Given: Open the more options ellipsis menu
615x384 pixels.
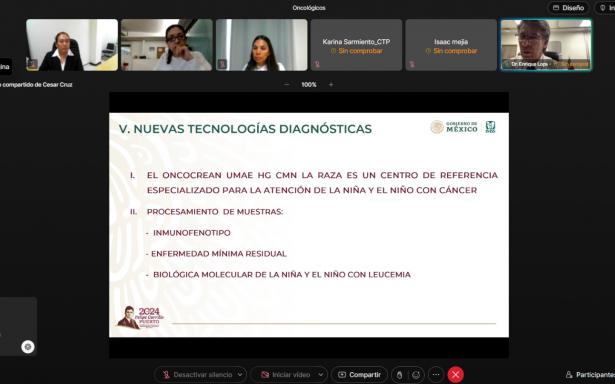Looking at the screenshot, I should click(436, 375).
